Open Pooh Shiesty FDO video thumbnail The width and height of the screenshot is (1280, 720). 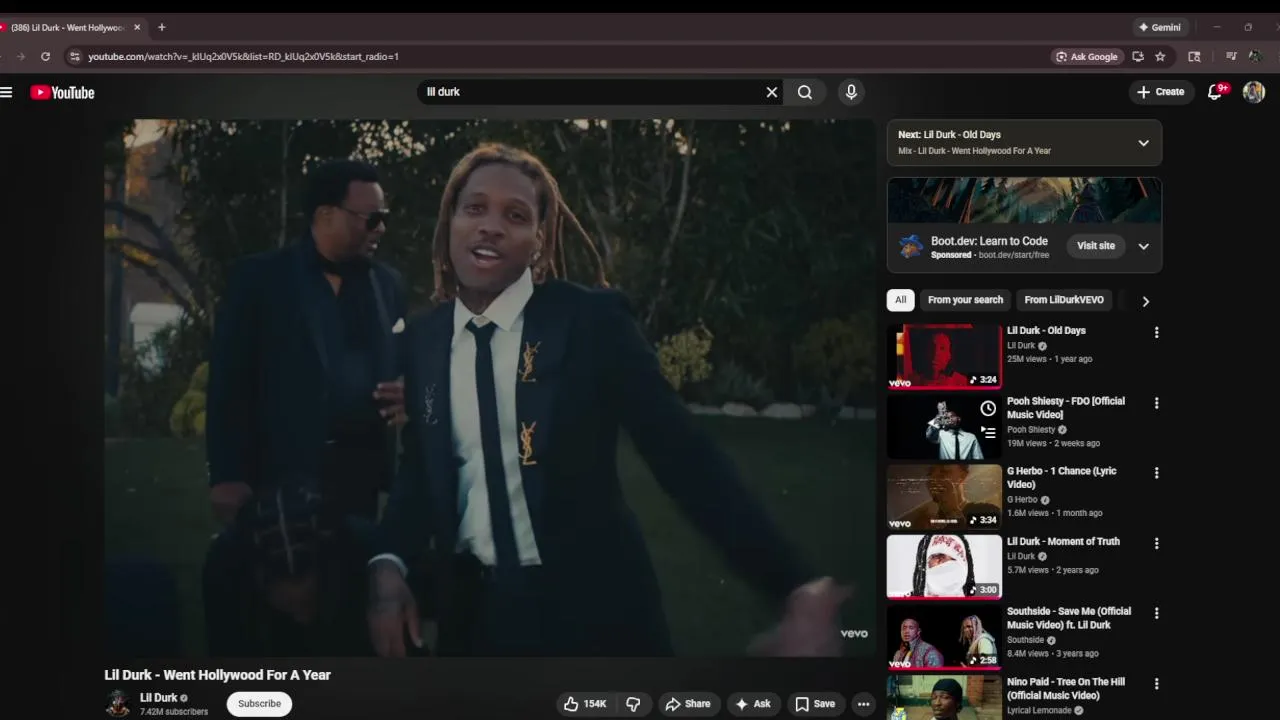pos(944,426)
